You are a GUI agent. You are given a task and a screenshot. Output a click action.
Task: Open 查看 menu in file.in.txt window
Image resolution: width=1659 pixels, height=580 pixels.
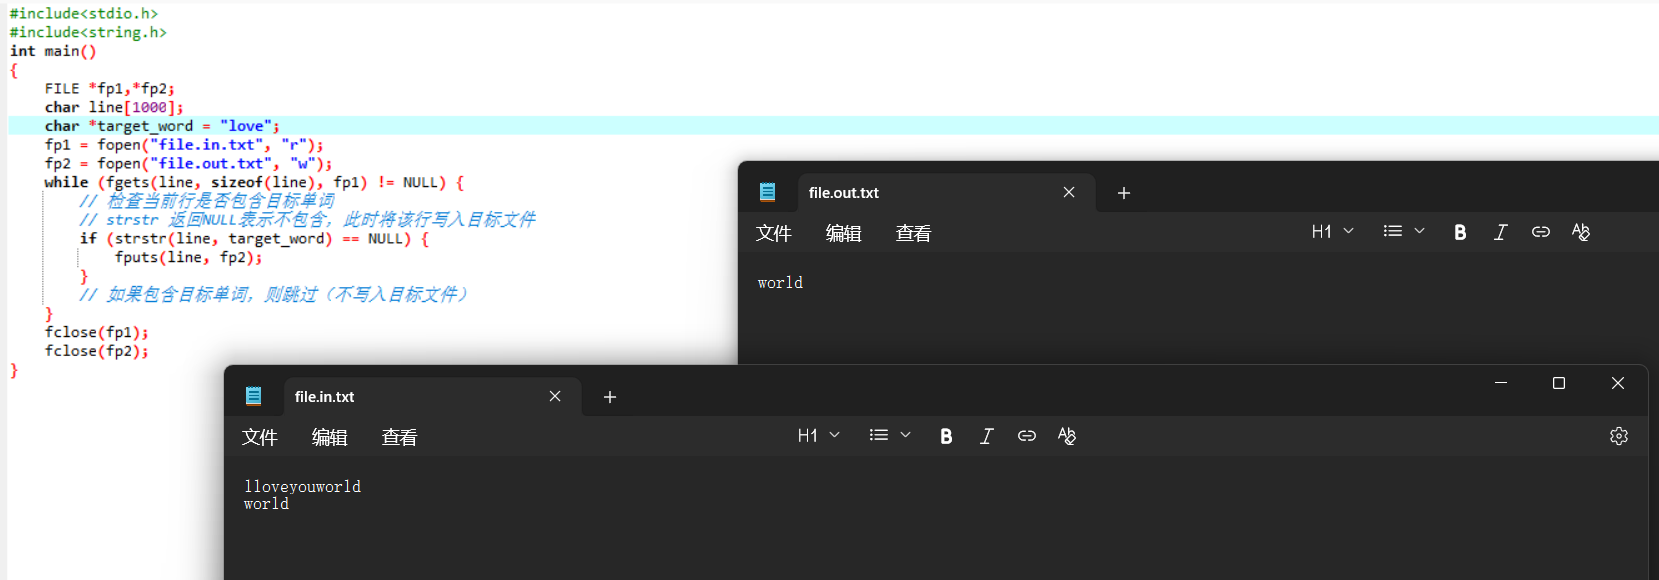pos(400,437)
